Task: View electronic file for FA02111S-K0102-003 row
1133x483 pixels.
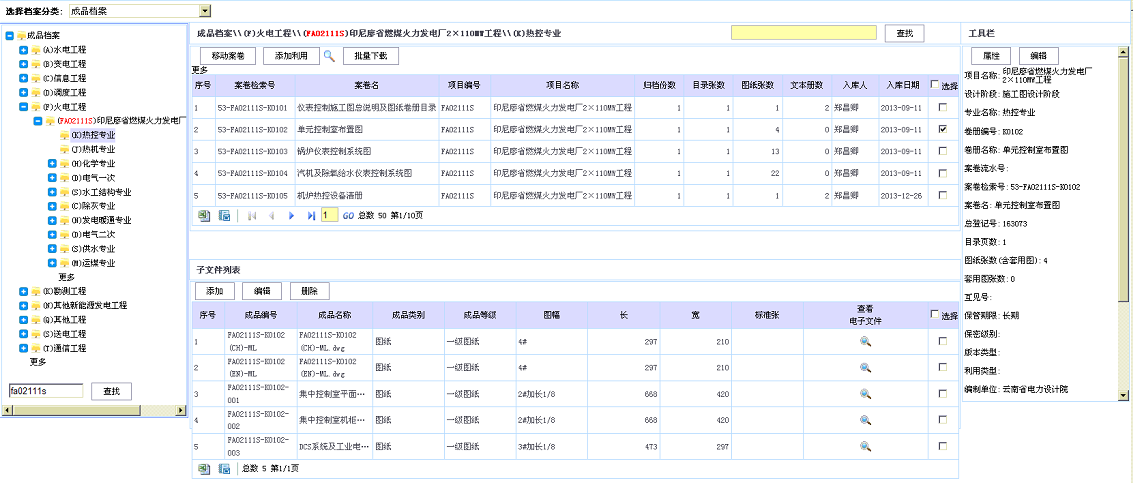Action: 866,445
